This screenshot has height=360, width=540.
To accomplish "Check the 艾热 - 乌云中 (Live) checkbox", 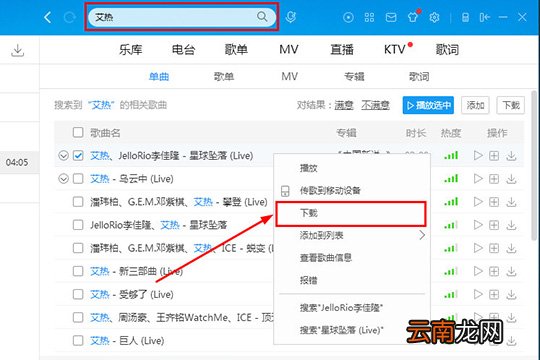I will tap(78, 179).
